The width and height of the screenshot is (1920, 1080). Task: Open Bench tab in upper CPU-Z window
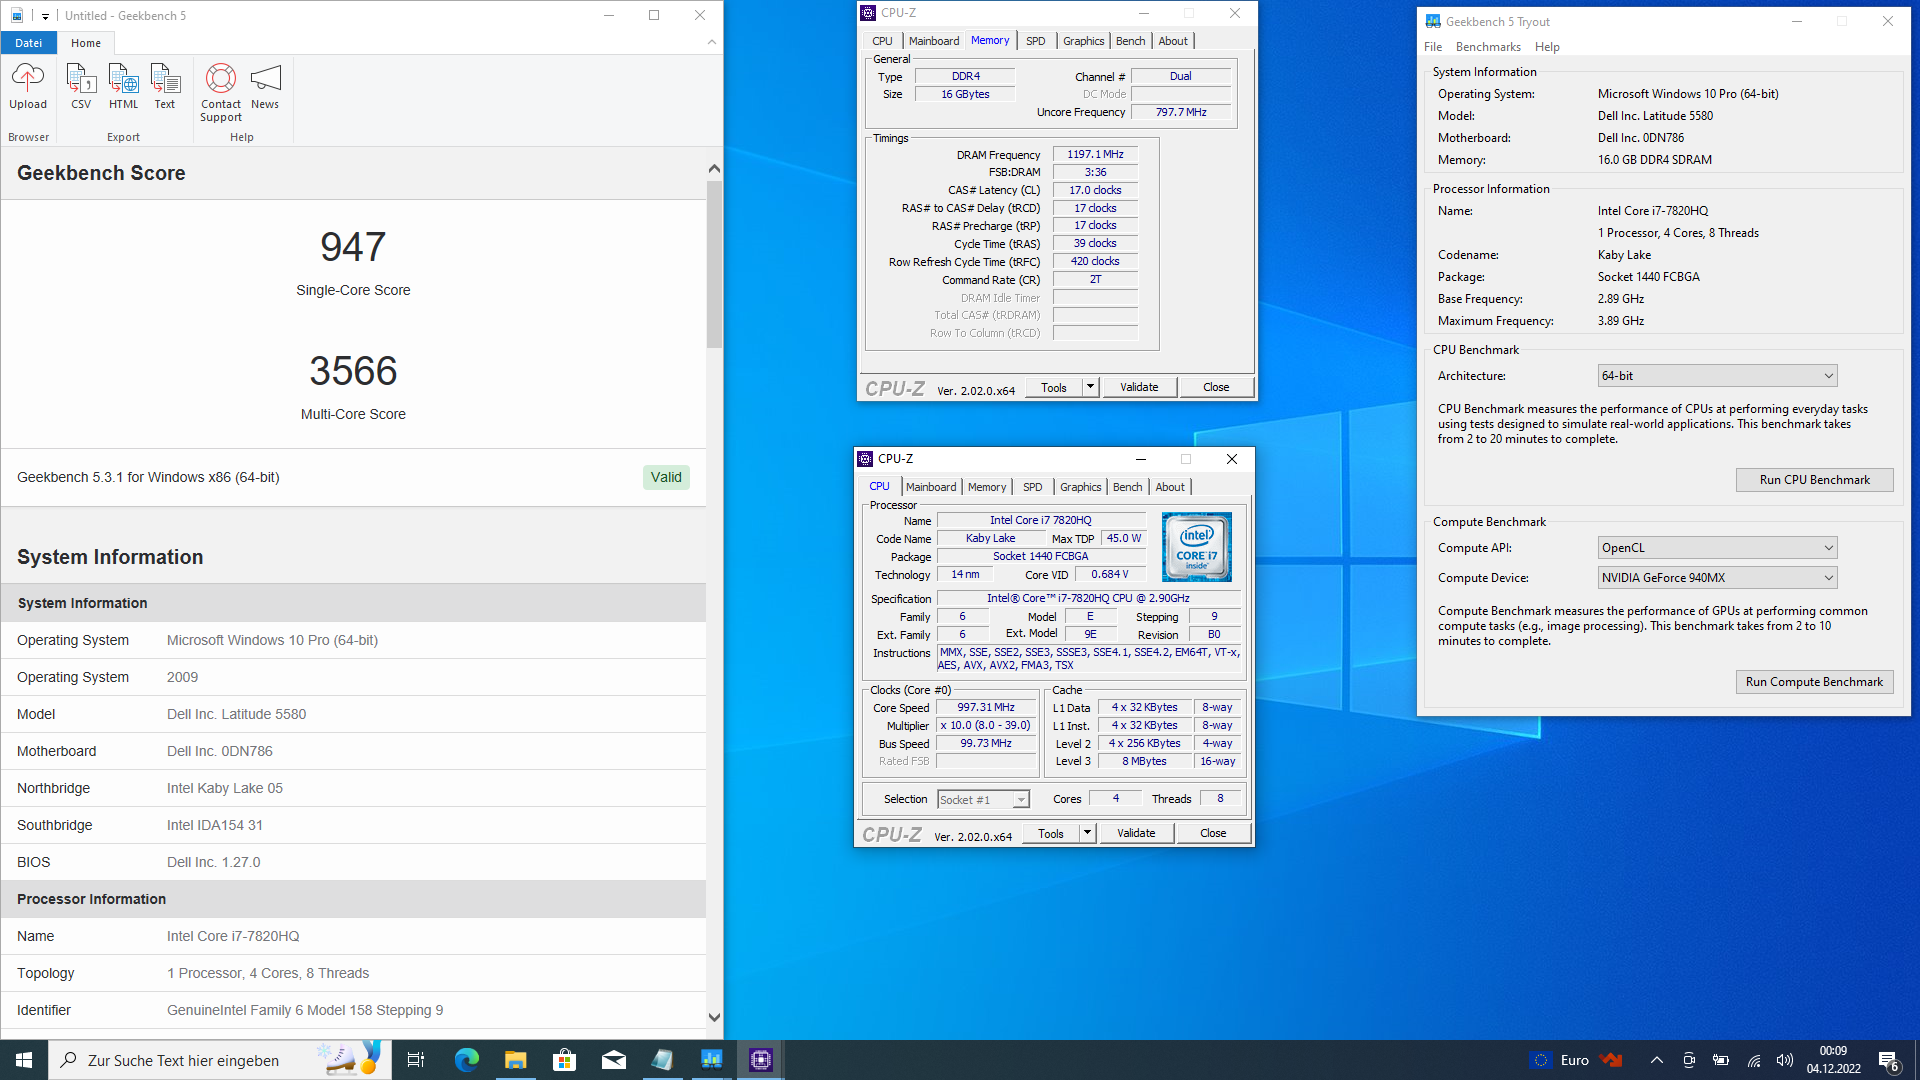click(x=1131, y=41)
